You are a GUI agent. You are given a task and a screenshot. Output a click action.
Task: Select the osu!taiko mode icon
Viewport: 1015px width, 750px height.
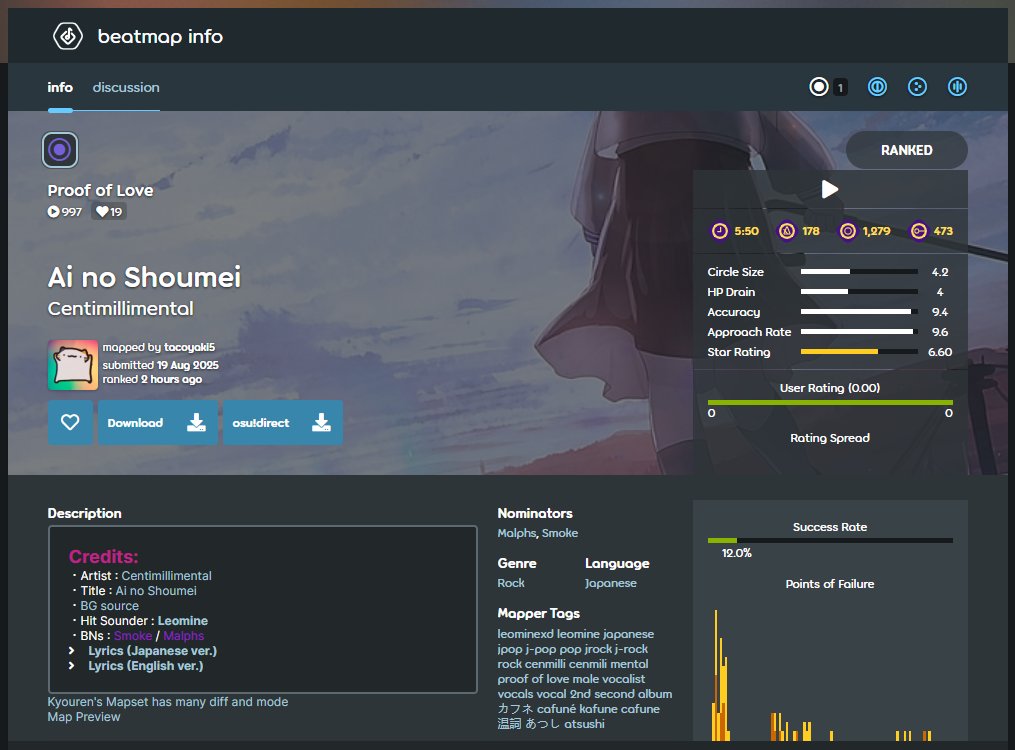click(877, 87)
